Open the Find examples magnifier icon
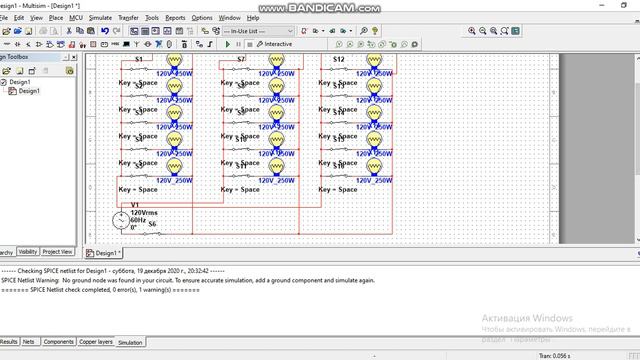The image size is (640, 360). point(363,31)
